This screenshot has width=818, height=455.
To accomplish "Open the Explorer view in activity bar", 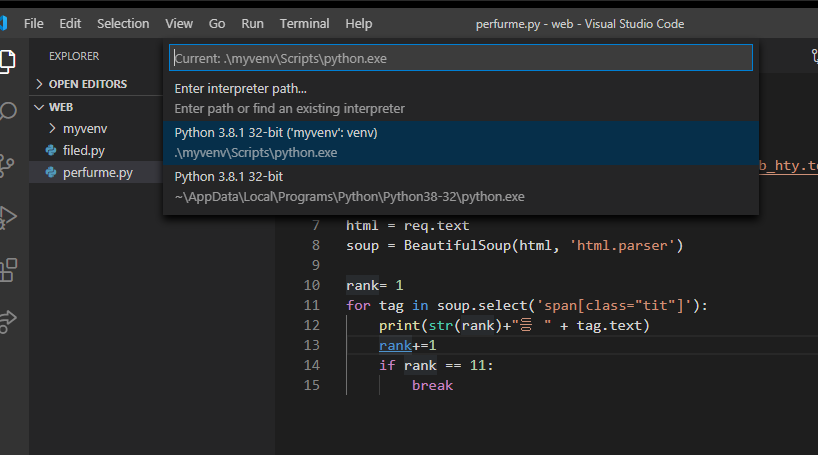I will 8,61.
